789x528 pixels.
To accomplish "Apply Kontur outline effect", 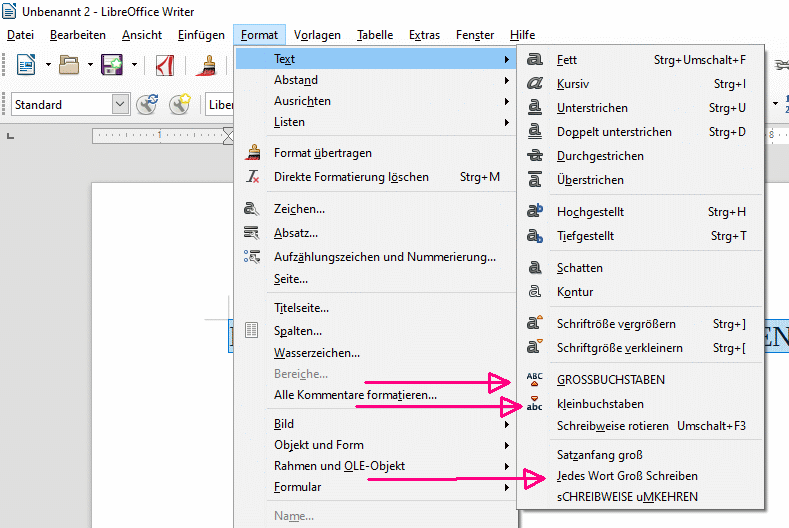I will (641, 292).
